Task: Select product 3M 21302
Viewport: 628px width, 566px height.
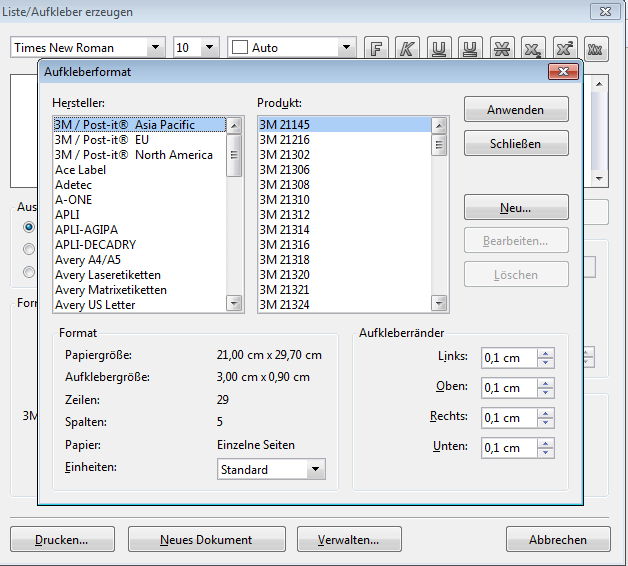Action: 345,155
